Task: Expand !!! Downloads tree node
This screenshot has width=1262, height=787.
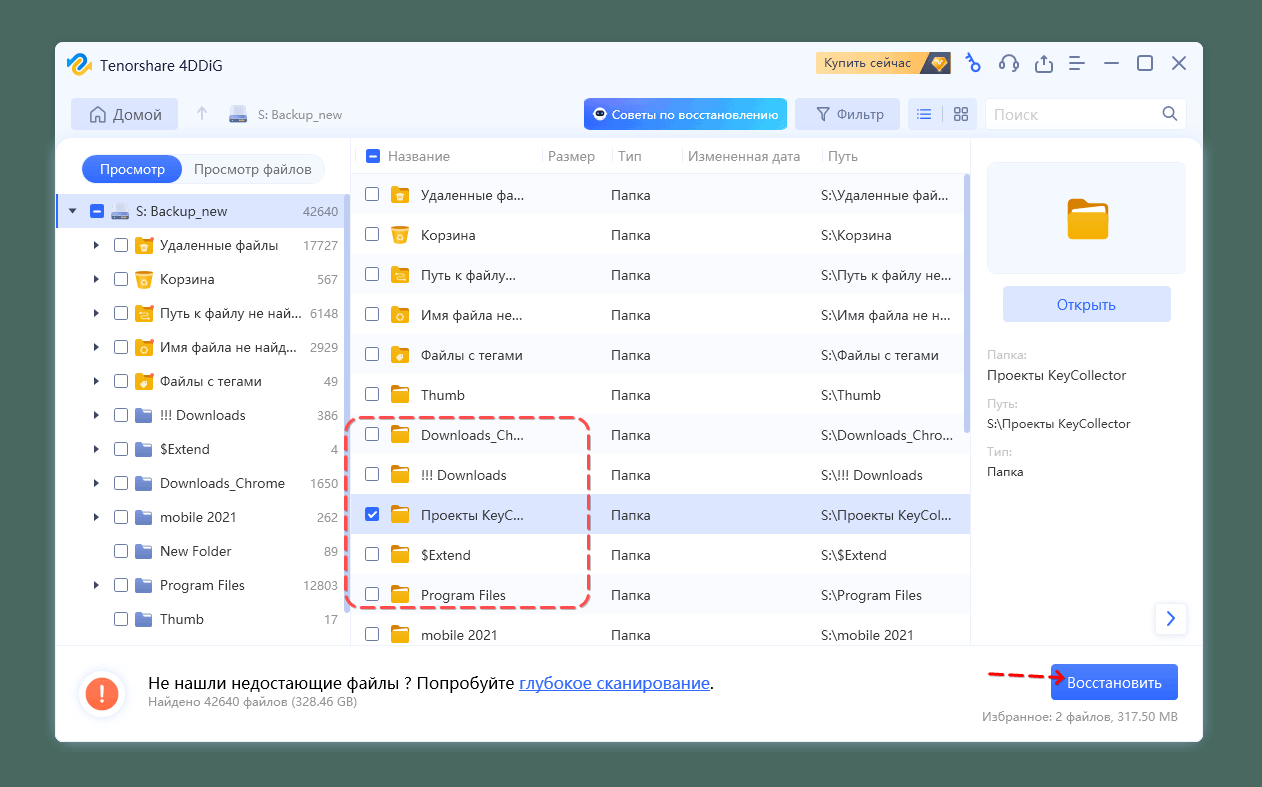Action: (x=96, y=415)
